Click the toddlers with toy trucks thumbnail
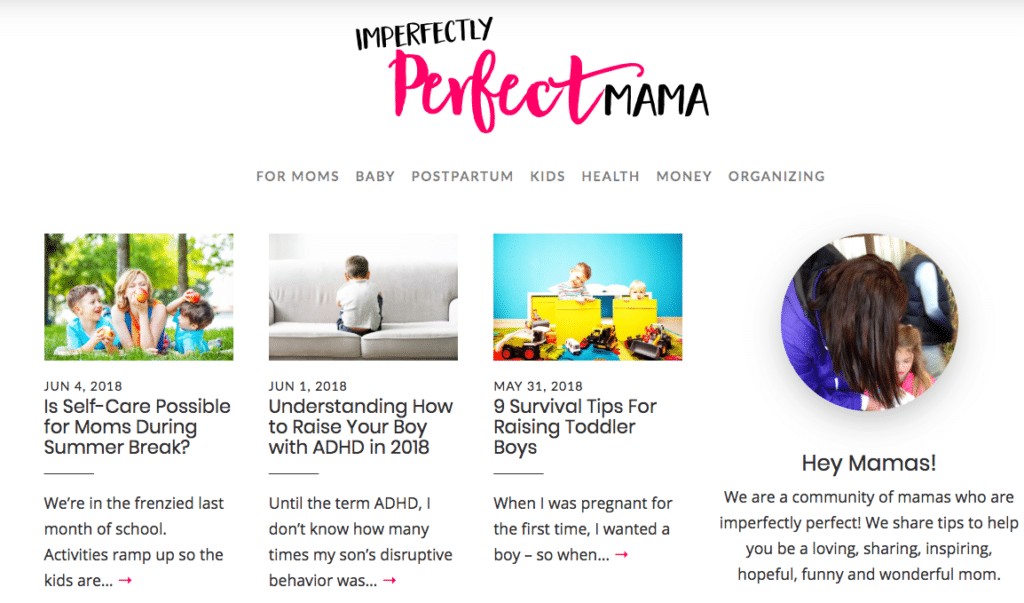Viewport: 1024px width, 603px height. tap(588, 297)
